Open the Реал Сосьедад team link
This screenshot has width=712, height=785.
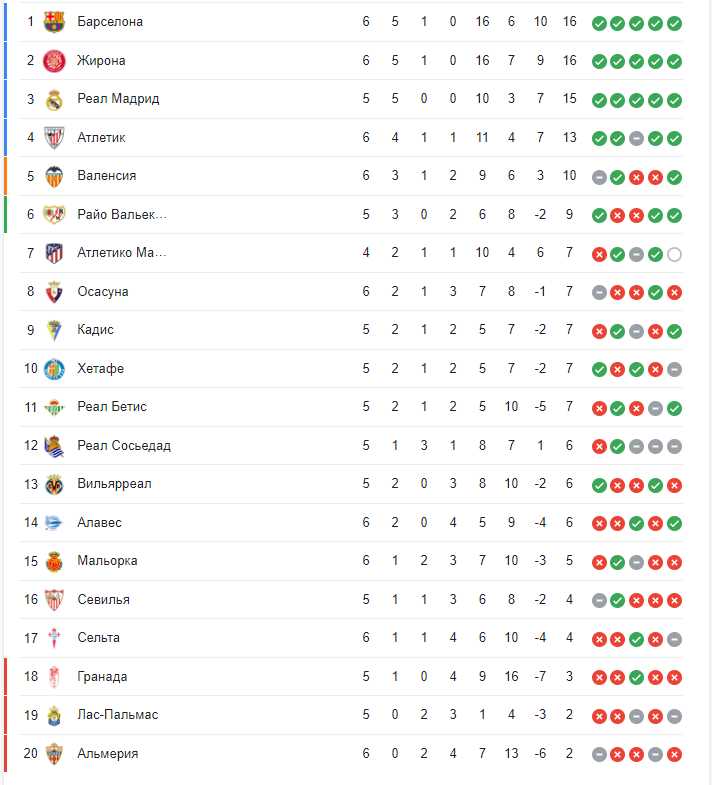click(x=124, y=446)
